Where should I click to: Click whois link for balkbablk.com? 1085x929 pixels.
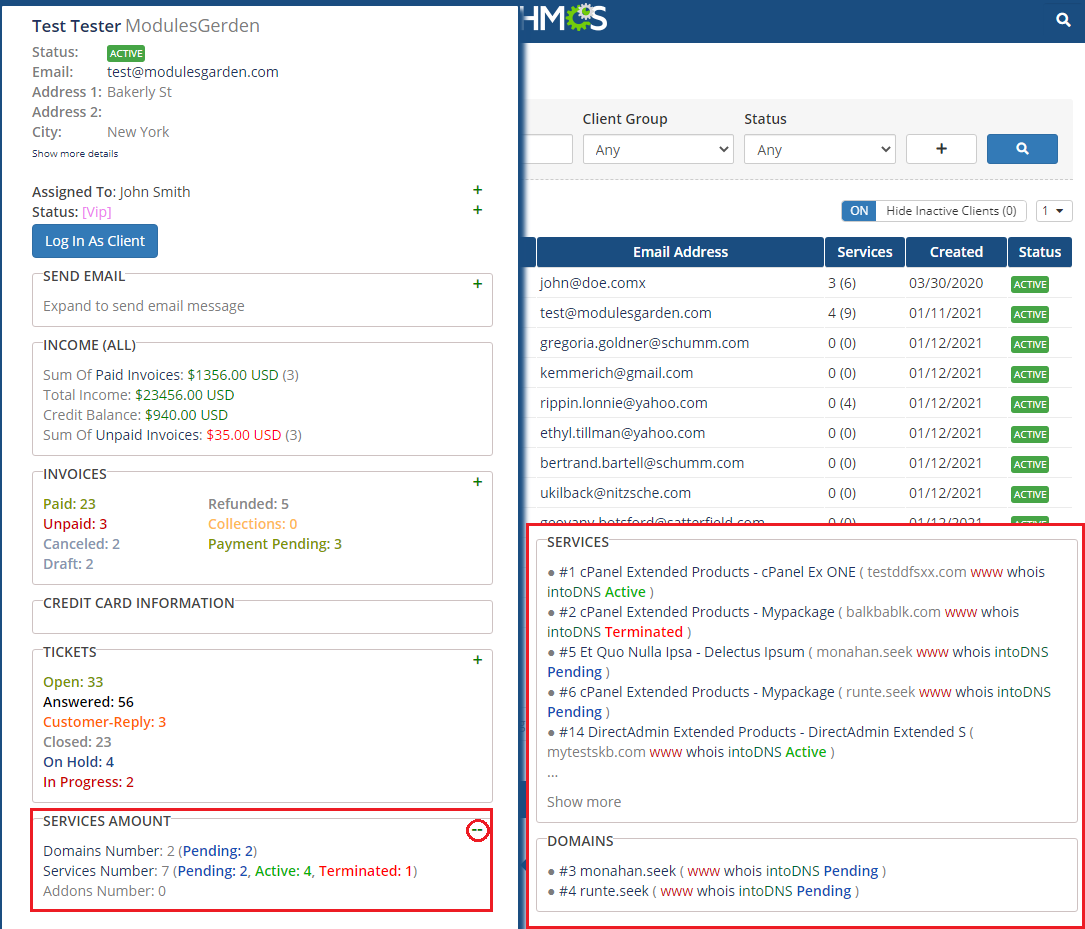click(x=1000, y=612)
